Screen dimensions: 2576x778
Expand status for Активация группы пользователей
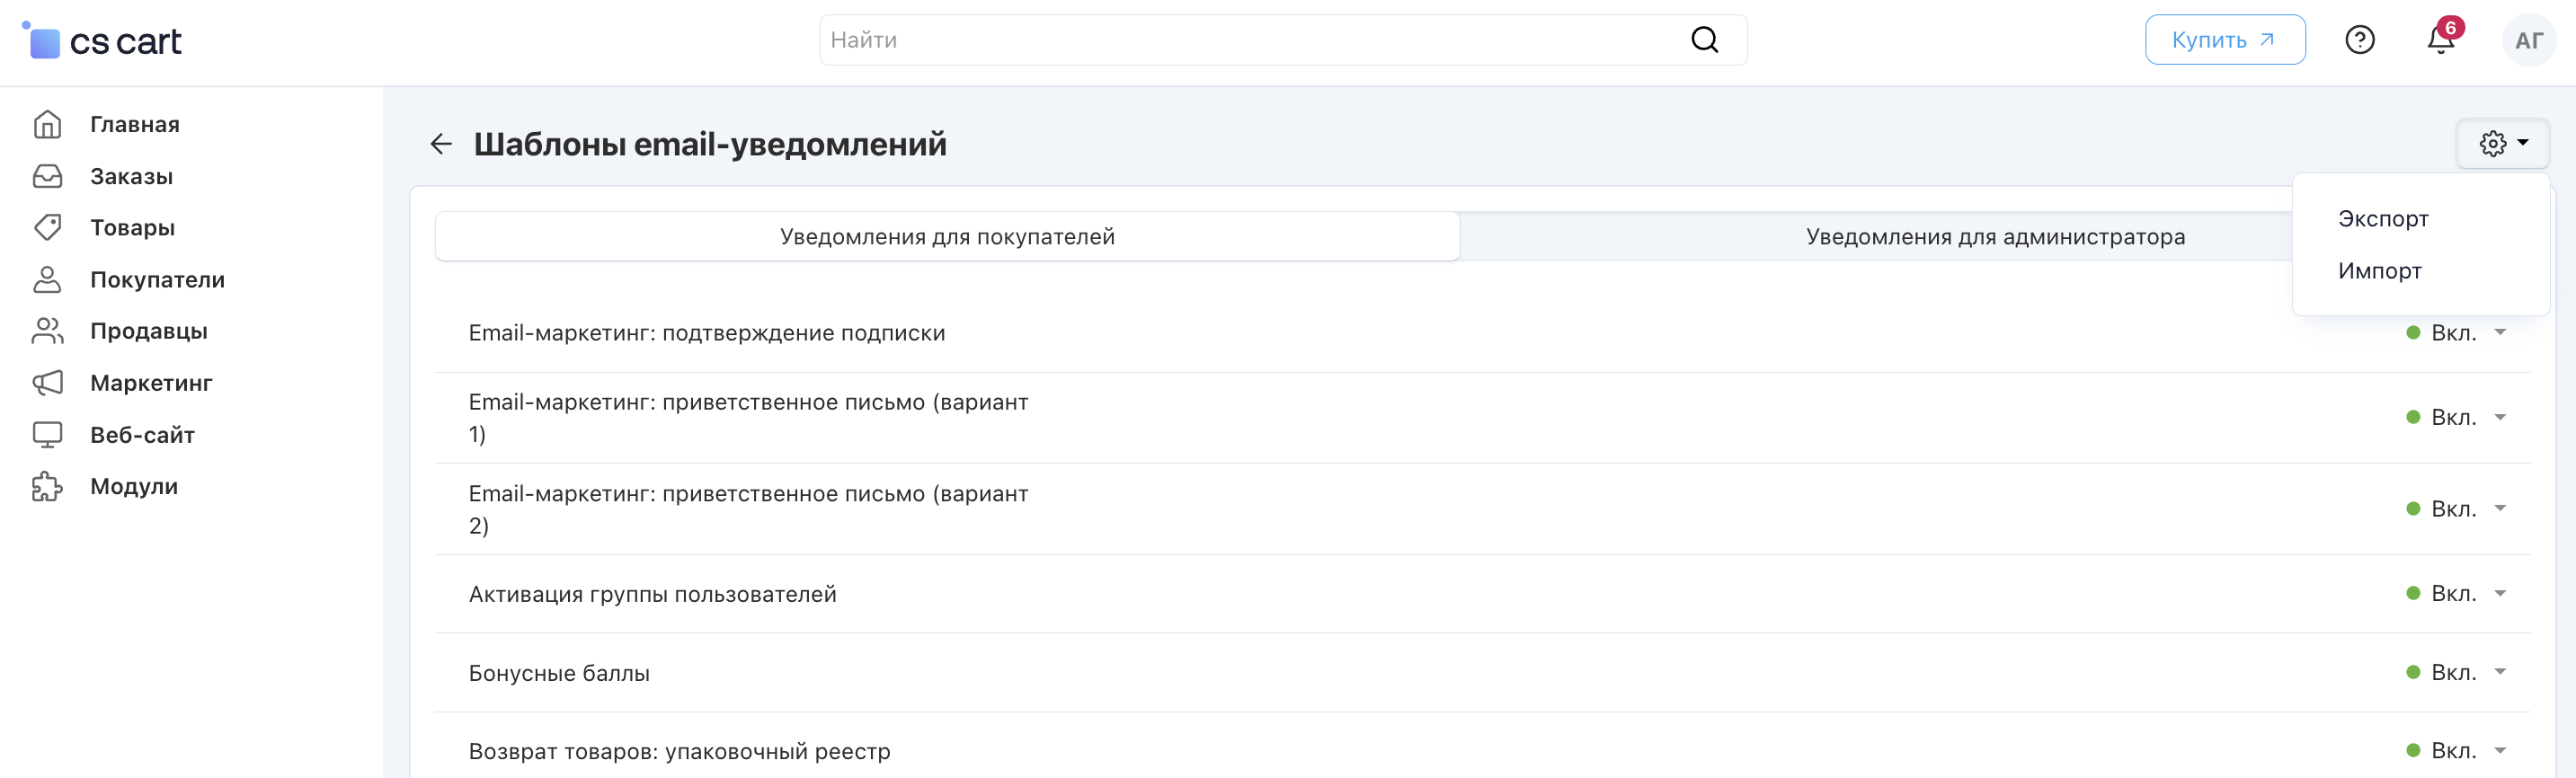(2456, 593)
